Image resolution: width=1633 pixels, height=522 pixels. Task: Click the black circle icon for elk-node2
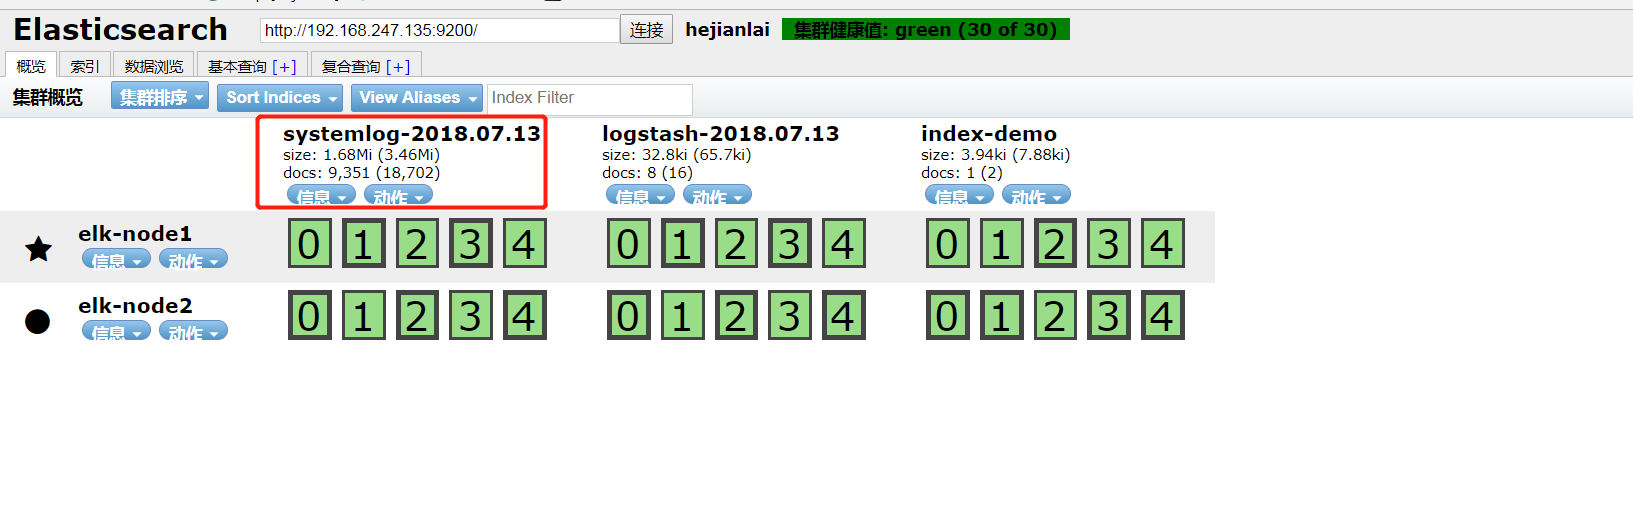pos(37,321)
